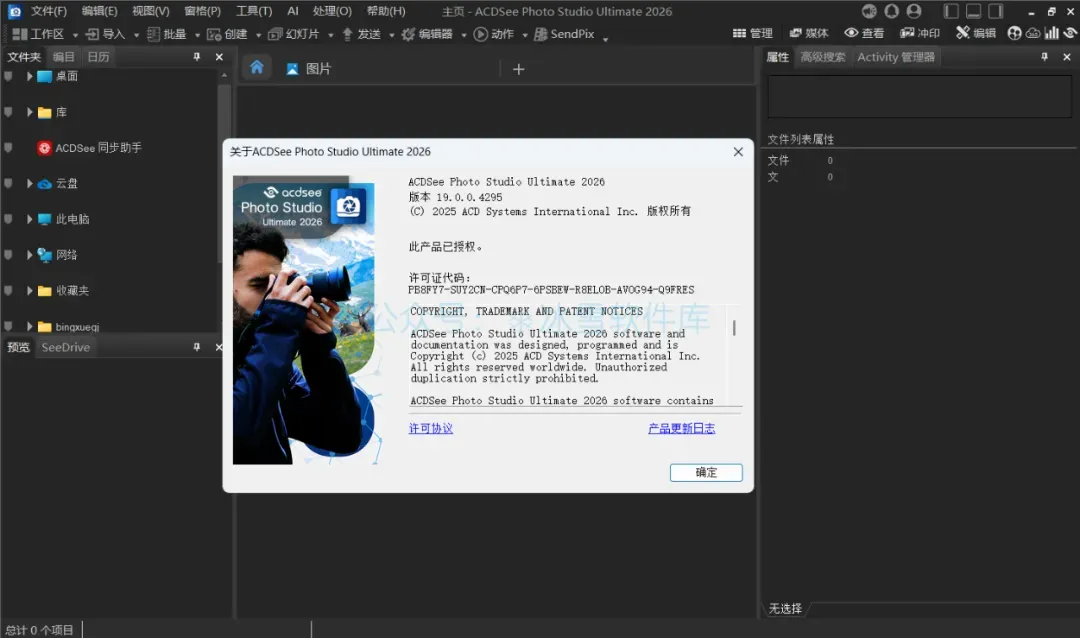Image resolution: width=1080 pixels, height=638 pixels.
Task: Open the 批量 dropdown arrow
Action: 197,34
